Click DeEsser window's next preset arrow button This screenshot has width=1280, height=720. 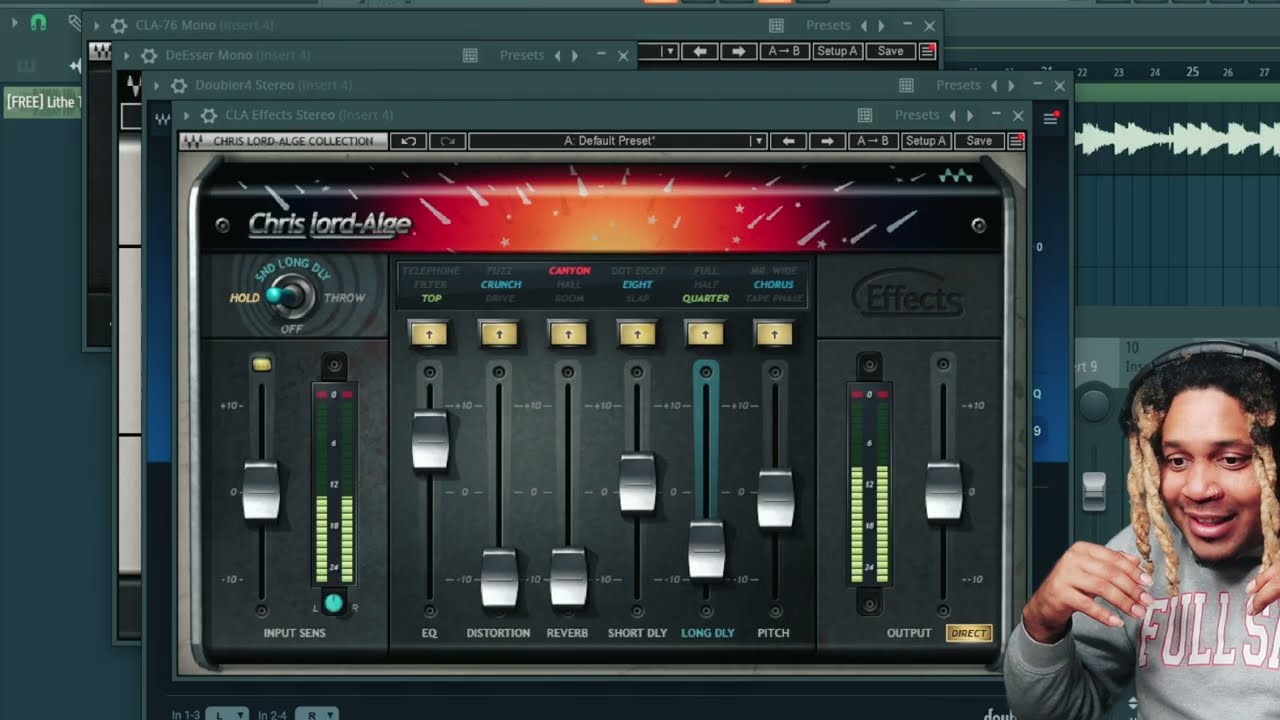coord(738,51)
